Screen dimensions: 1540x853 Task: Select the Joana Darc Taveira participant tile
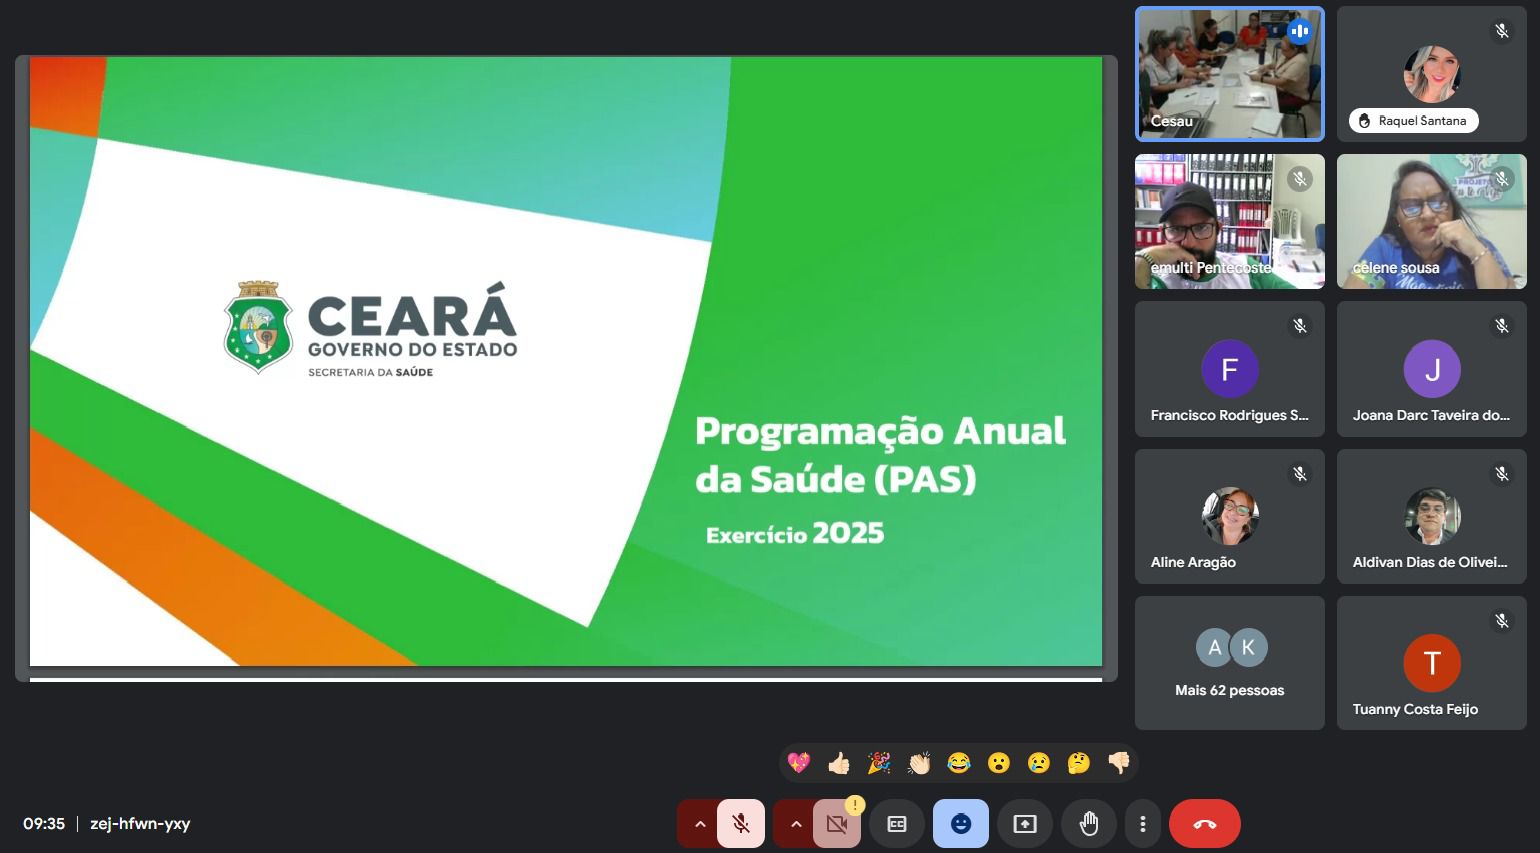coord(1432,369)
